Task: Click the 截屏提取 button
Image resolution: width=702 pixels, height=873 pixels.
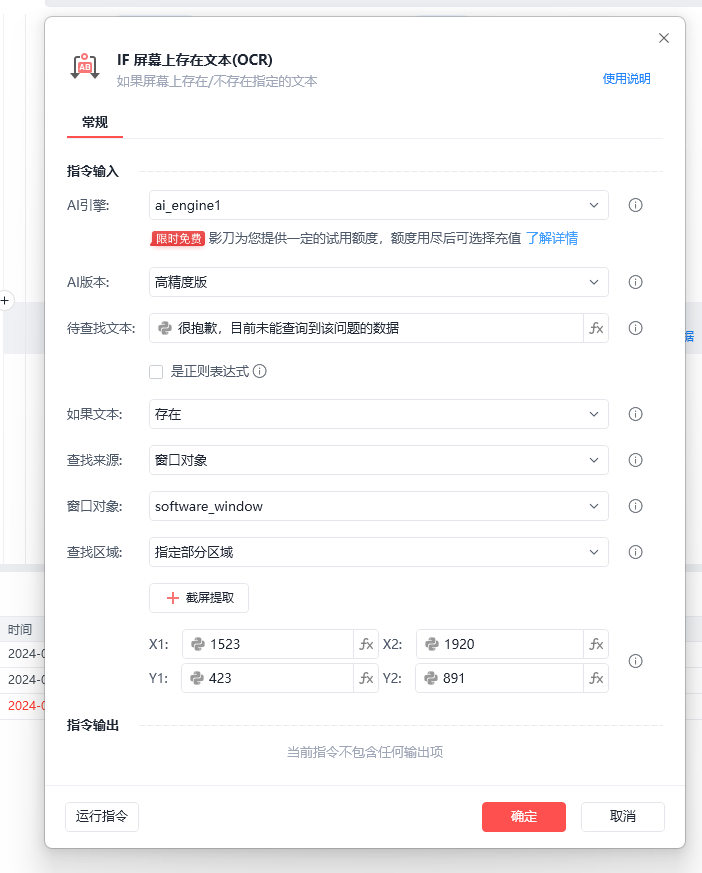Action: (x=199, y=598)
